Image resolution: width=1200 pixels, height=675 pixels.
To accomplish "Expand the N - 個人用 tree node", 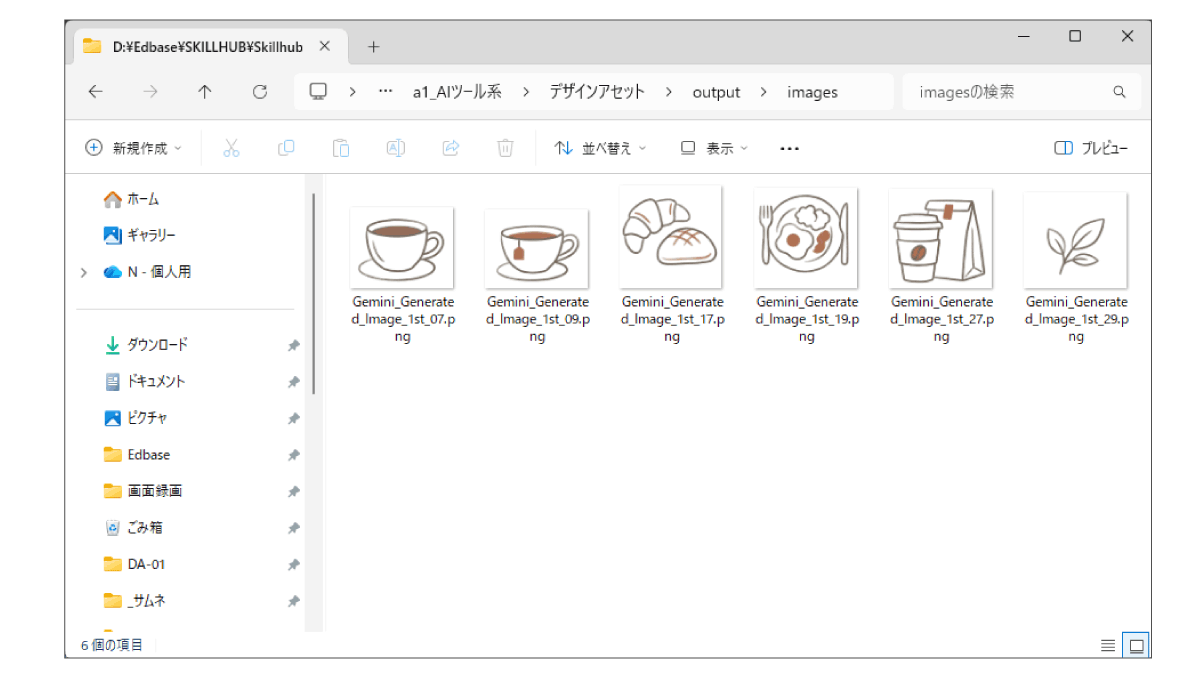I will [84, 272].
